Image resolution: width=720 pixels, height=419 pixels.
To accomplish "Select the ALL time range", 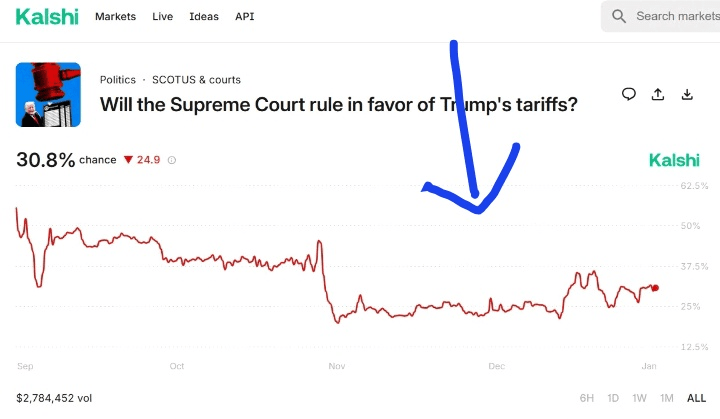I will [x=696, y=398].
